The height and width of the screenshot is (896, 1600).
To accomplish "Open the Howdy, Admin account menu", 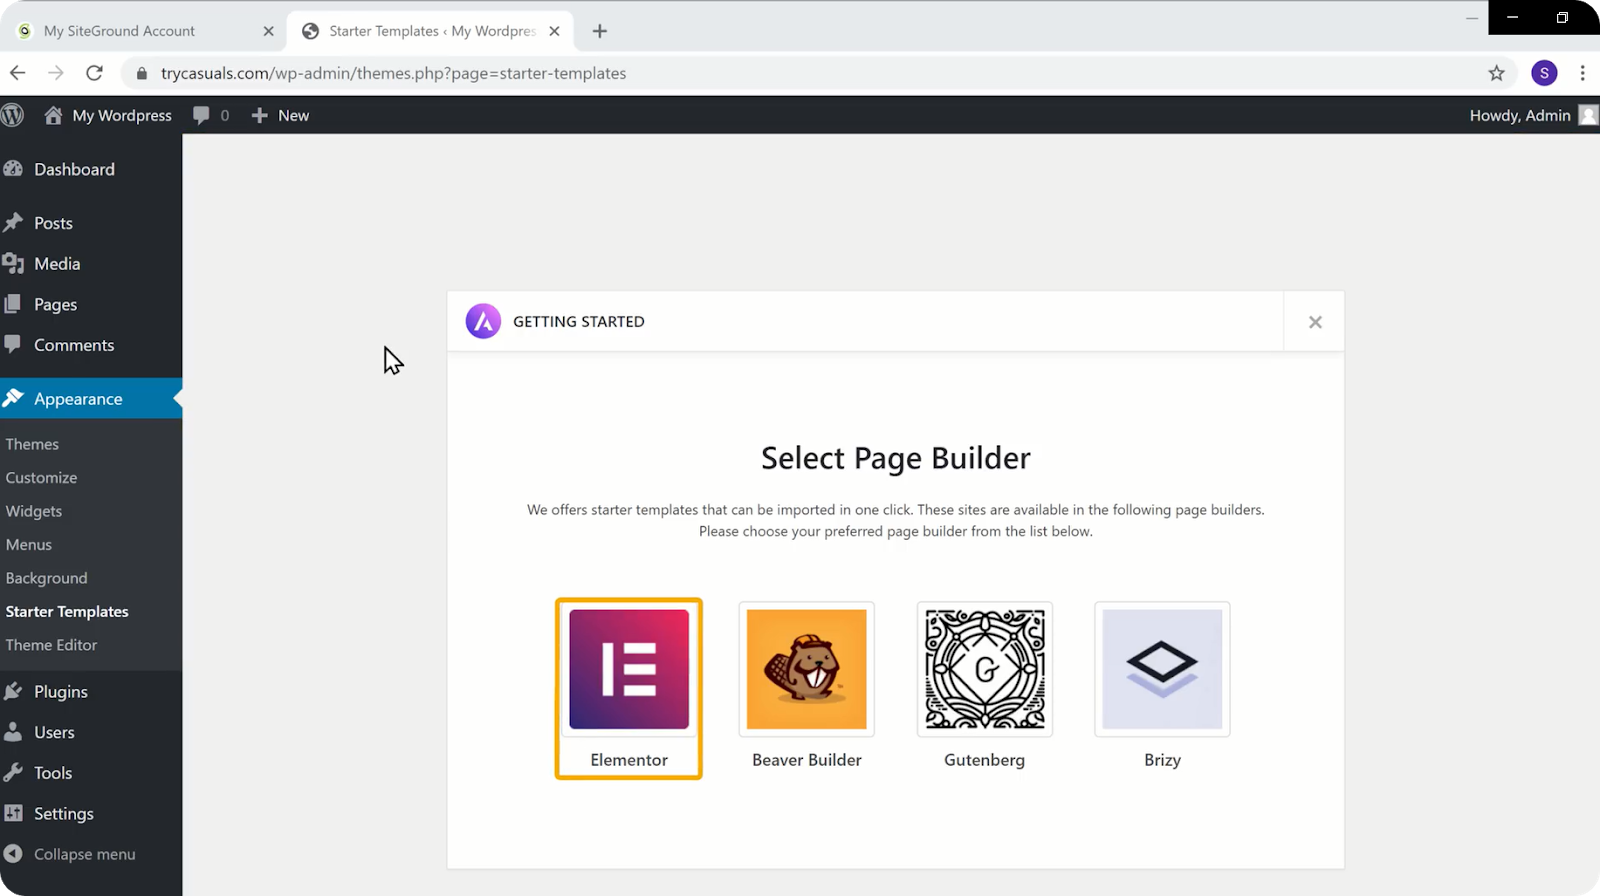I will point(1533,115).
